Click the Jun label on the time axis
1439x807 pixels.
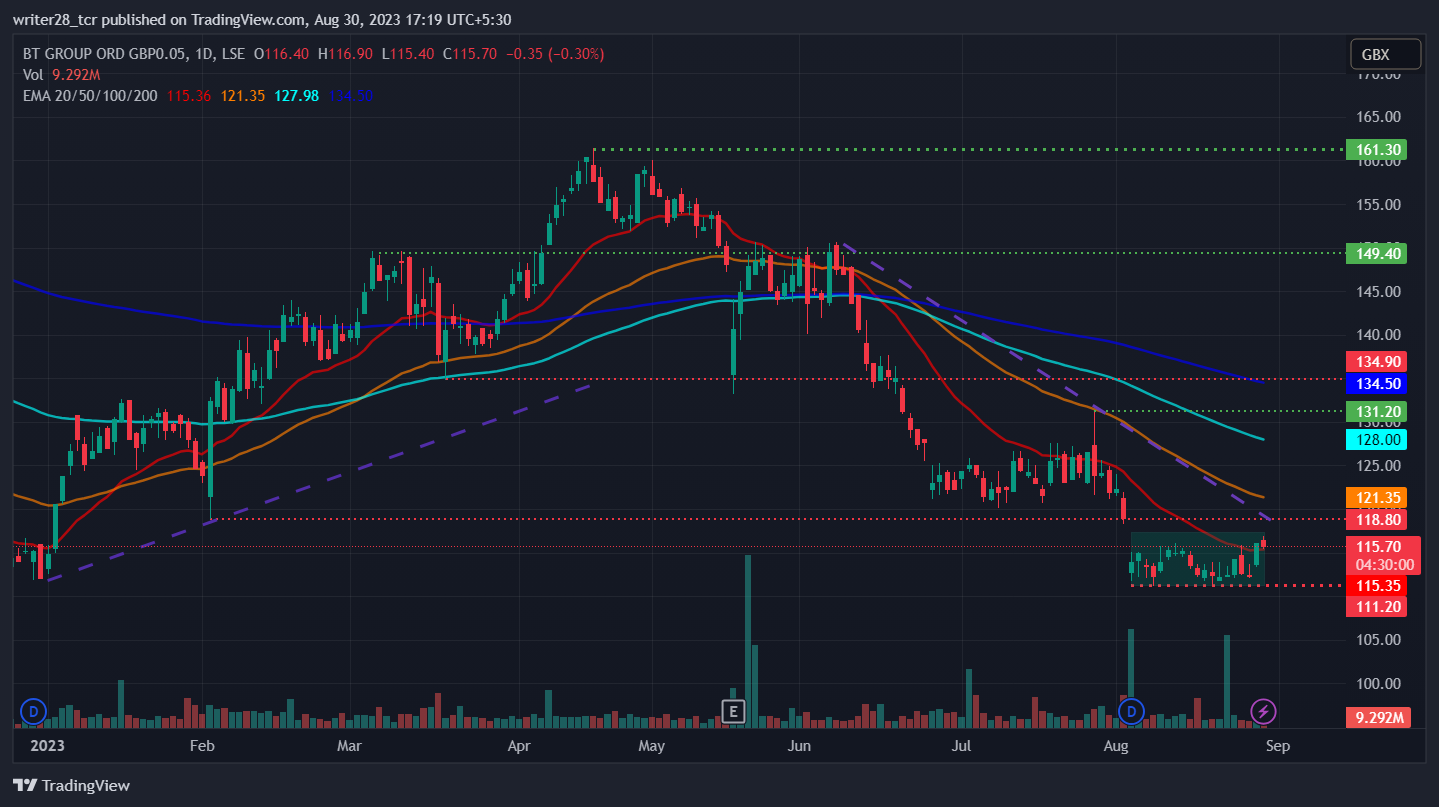point(798,745)
